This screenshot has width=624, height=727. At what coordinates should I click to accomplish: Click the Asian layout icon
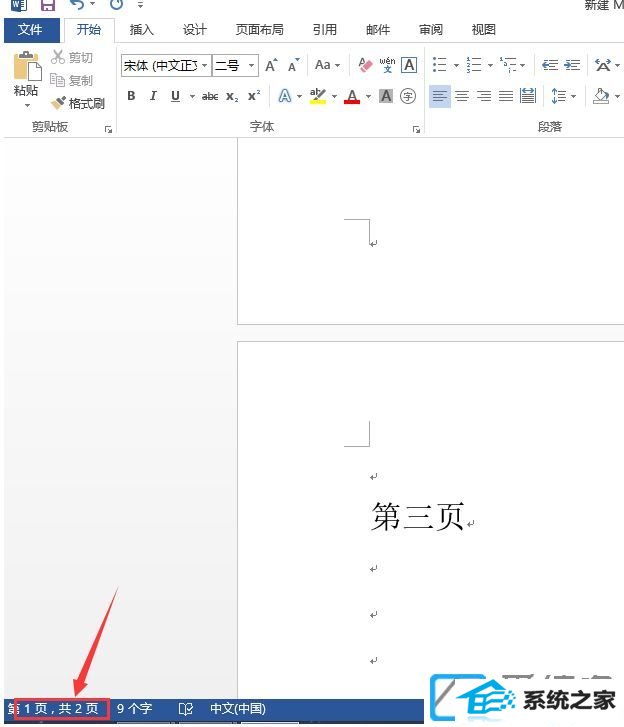tap(603, 65)
